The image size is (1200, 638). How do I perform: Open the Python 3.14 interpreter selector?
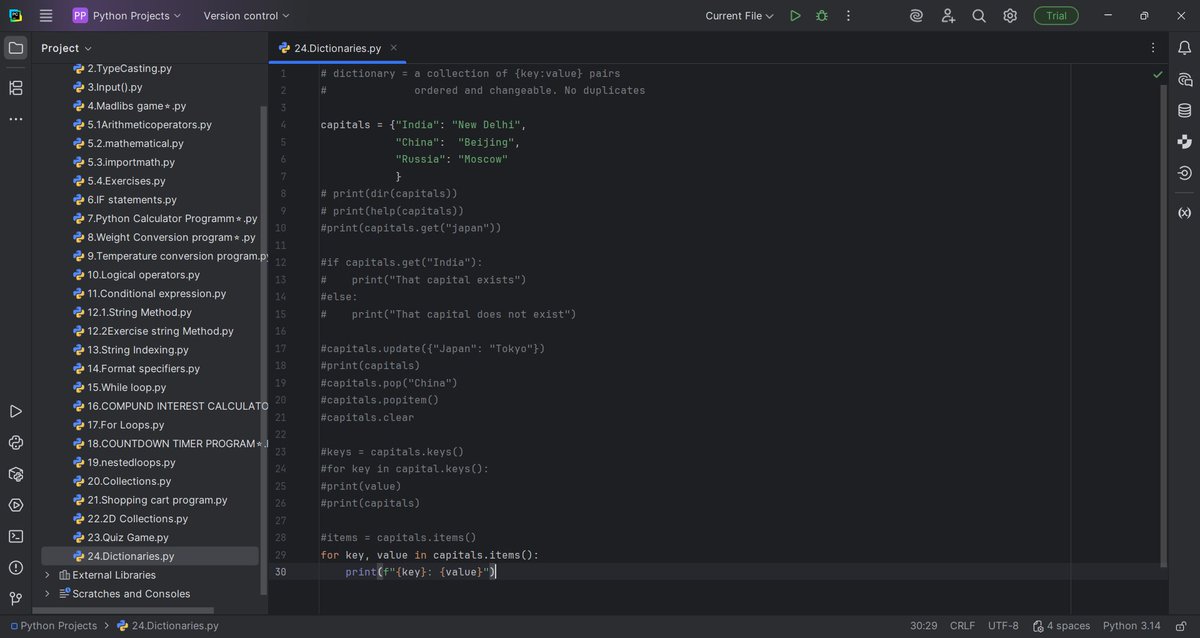coord(1132,626)
